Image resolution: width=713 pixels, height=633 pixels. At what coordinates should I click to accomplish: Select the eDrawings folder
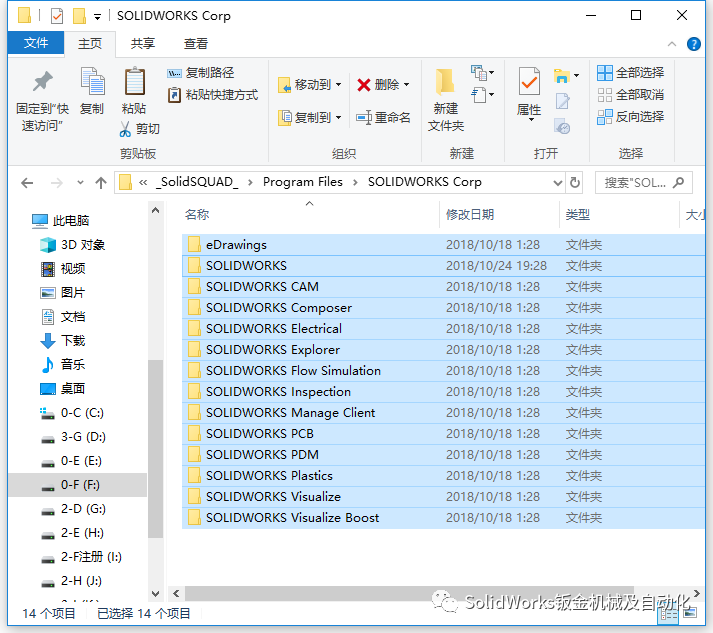click(443, 245)
